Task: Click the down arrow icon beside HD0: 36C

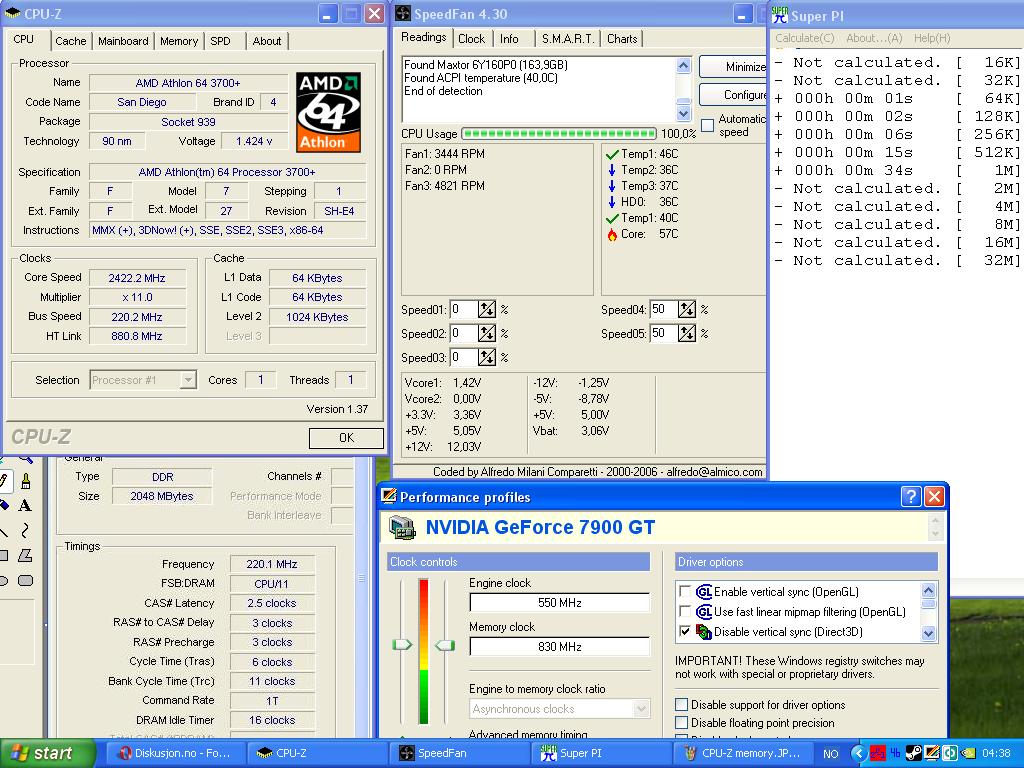Action: pos(611,202)
